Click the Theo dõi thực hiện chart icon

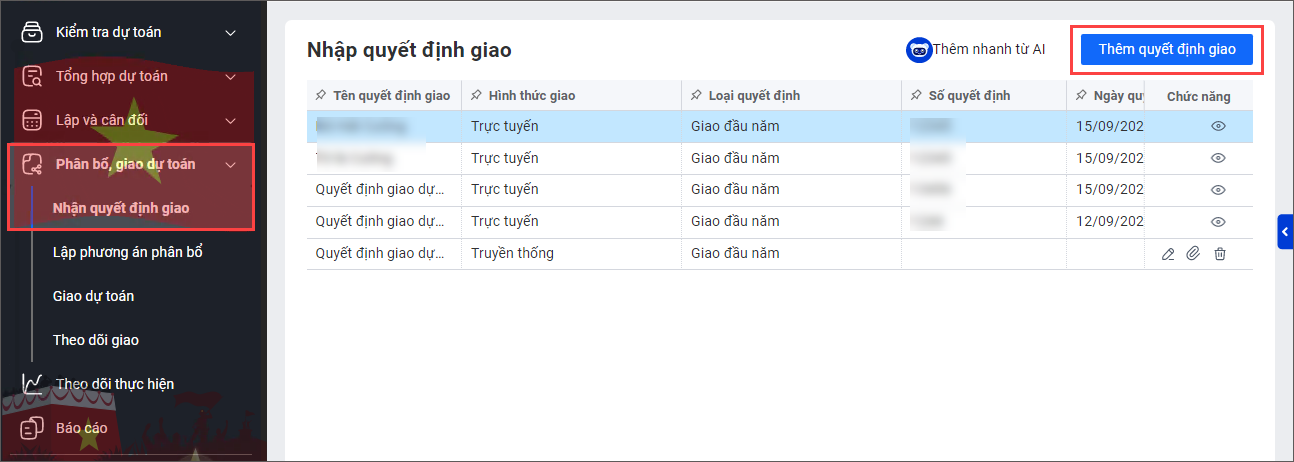tap(33, 384)
